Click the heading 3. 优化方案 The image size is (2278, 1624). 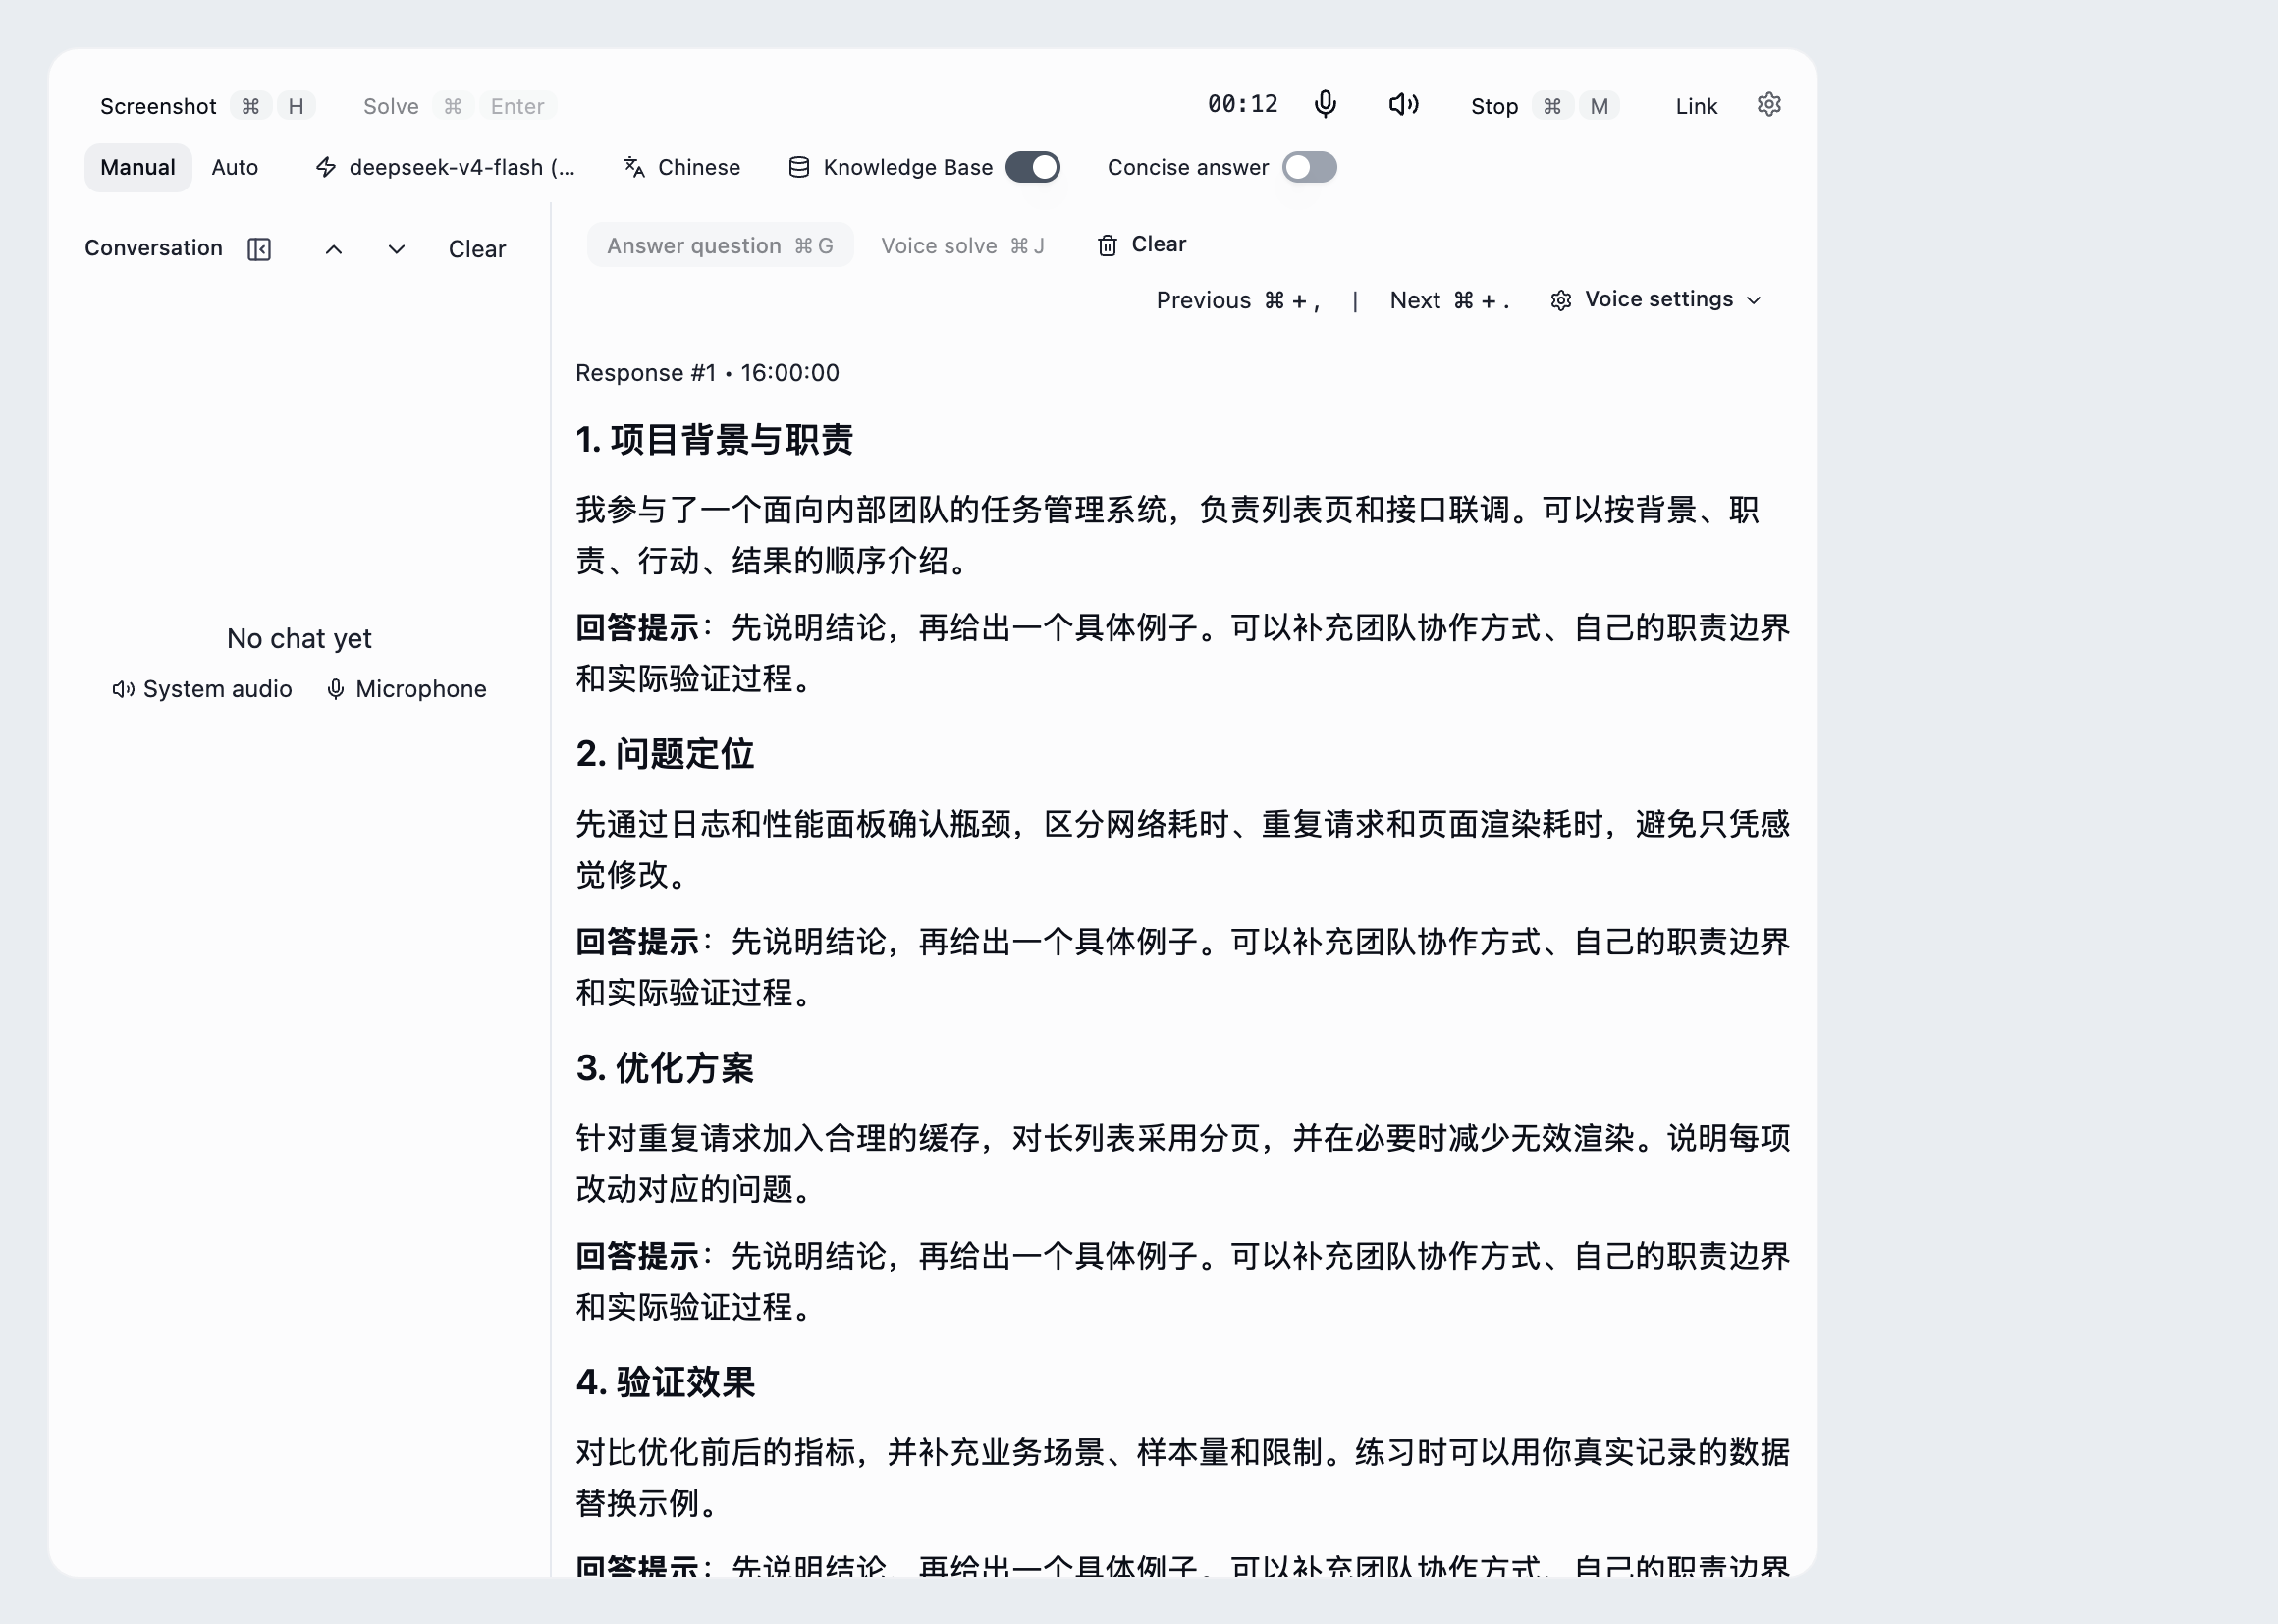665,1068
